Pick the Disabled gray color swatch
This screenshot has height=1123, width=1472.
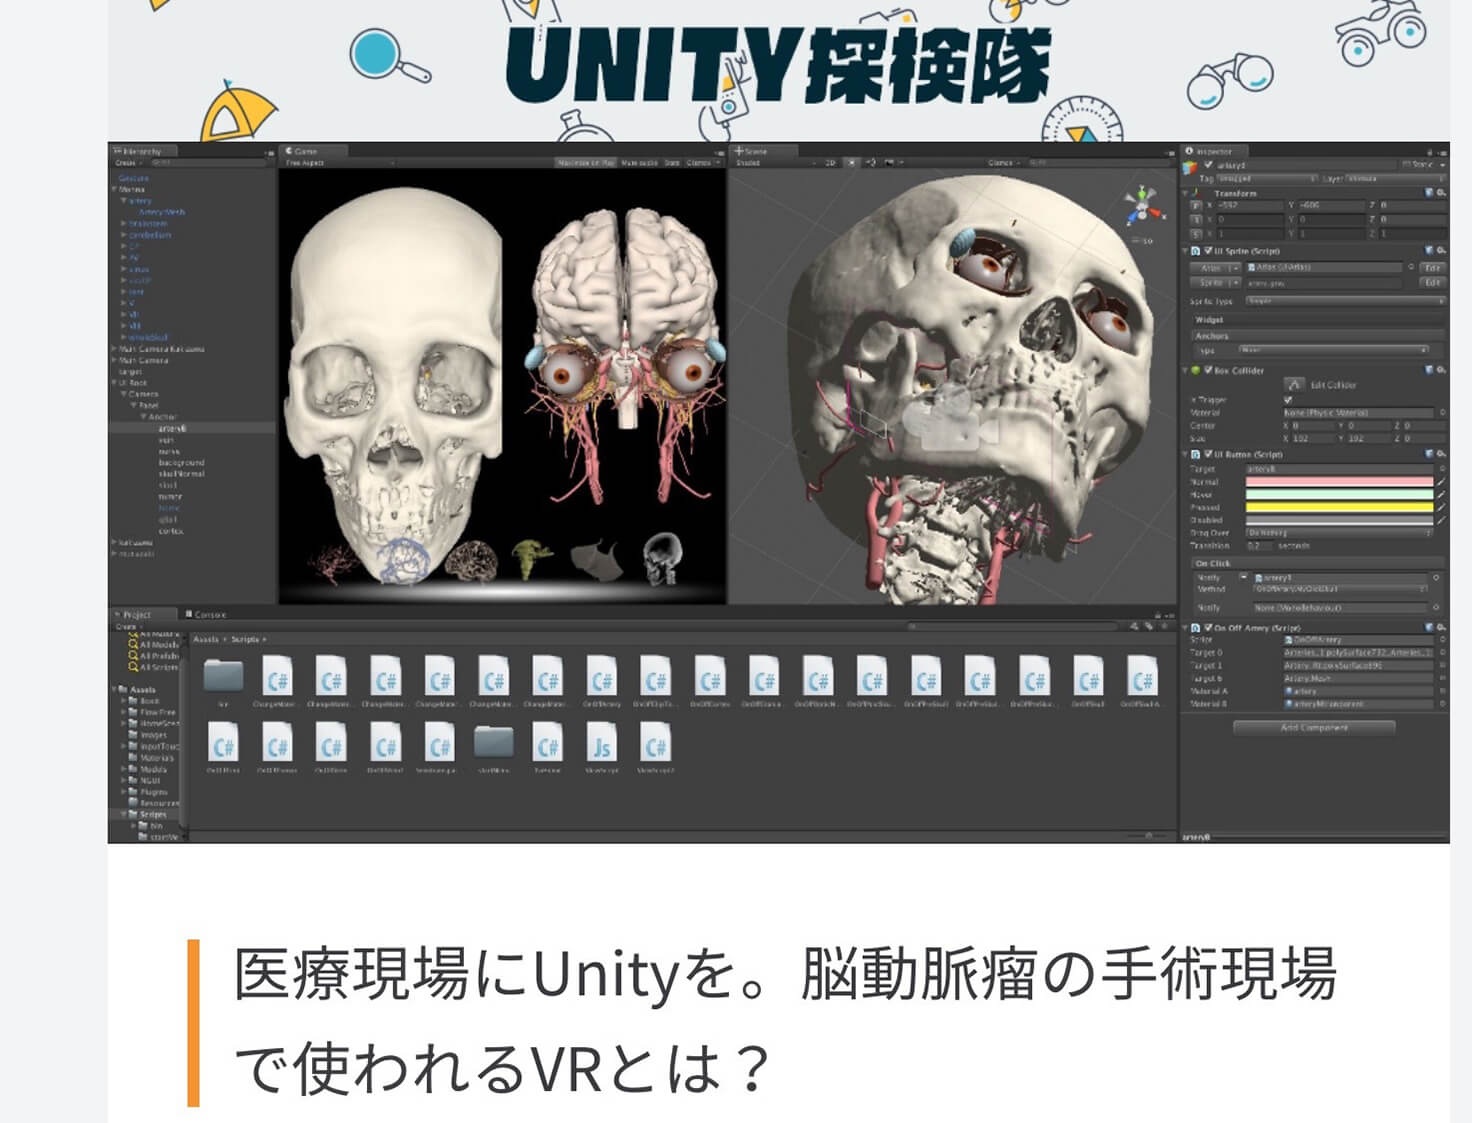pos(1339,520)
